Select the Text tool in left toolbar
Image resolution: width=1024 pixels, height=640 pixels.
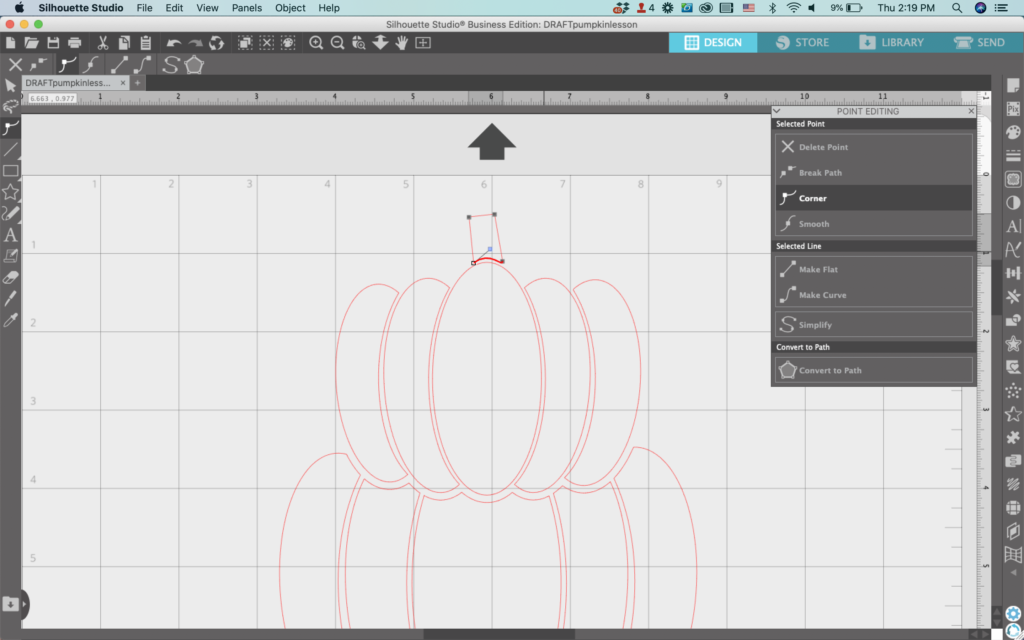coord(10,235)
